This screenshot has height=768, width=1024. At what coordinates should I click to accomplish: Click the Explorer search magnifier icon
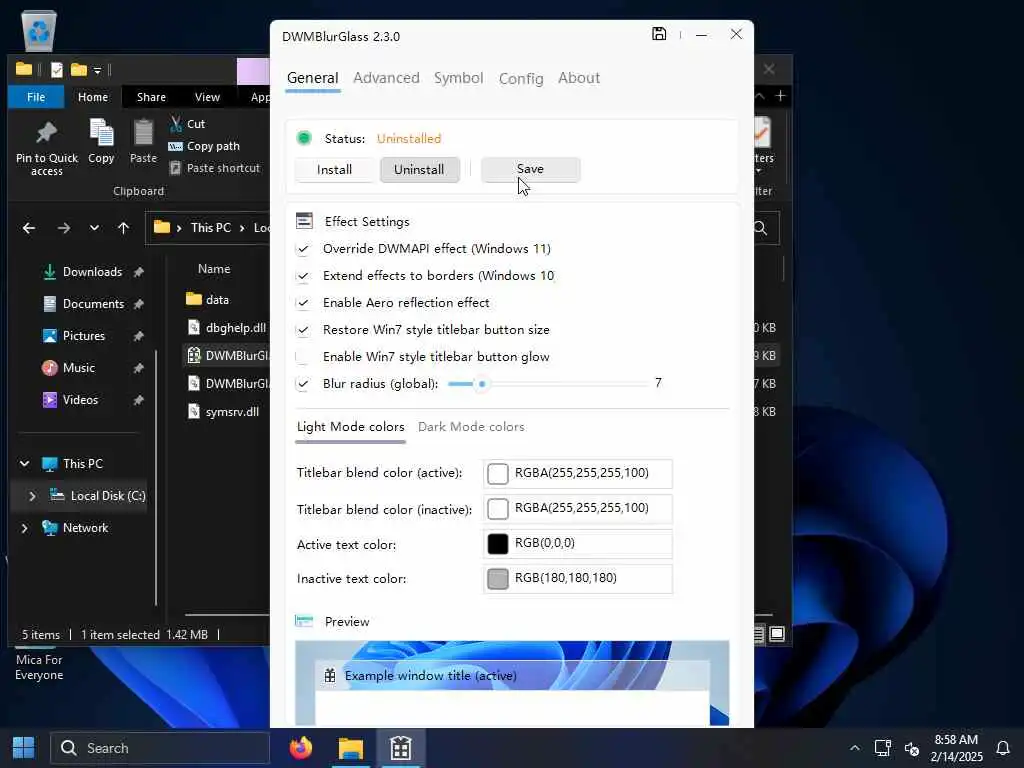point(760,228)
